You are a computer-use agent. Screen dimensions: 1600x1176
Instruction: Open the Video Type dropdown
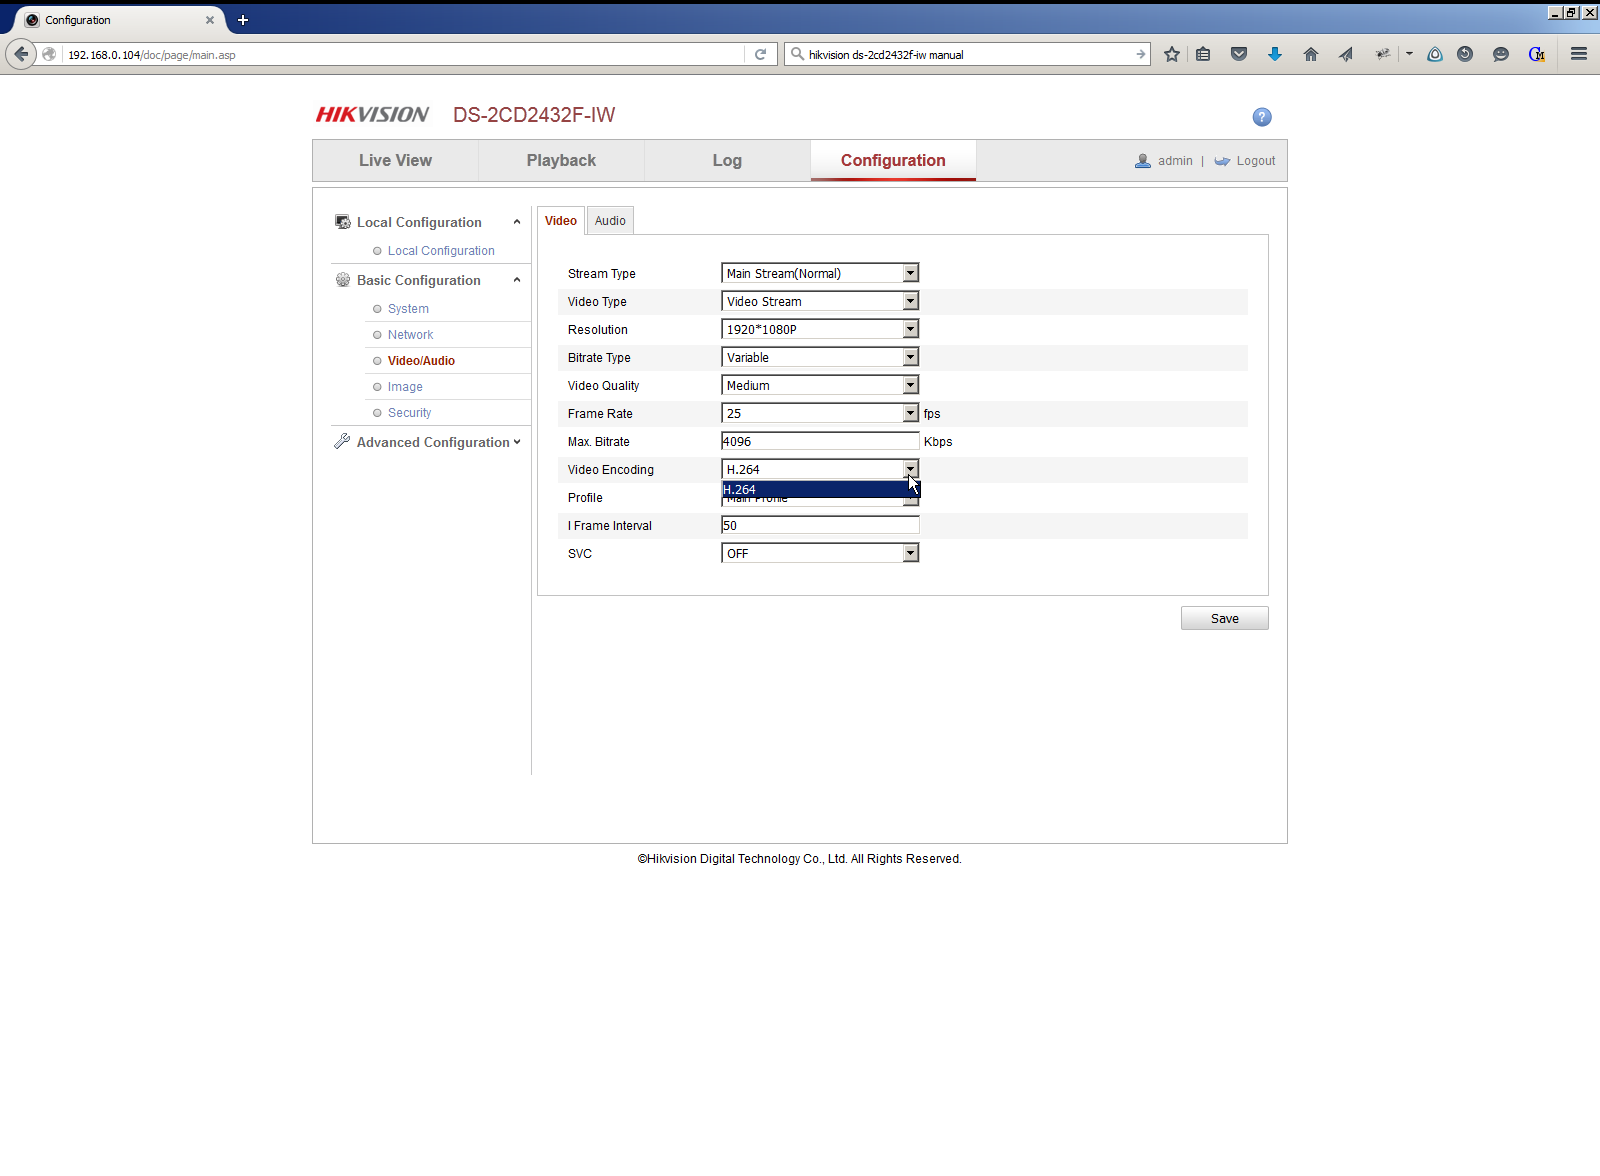(820, 301)
